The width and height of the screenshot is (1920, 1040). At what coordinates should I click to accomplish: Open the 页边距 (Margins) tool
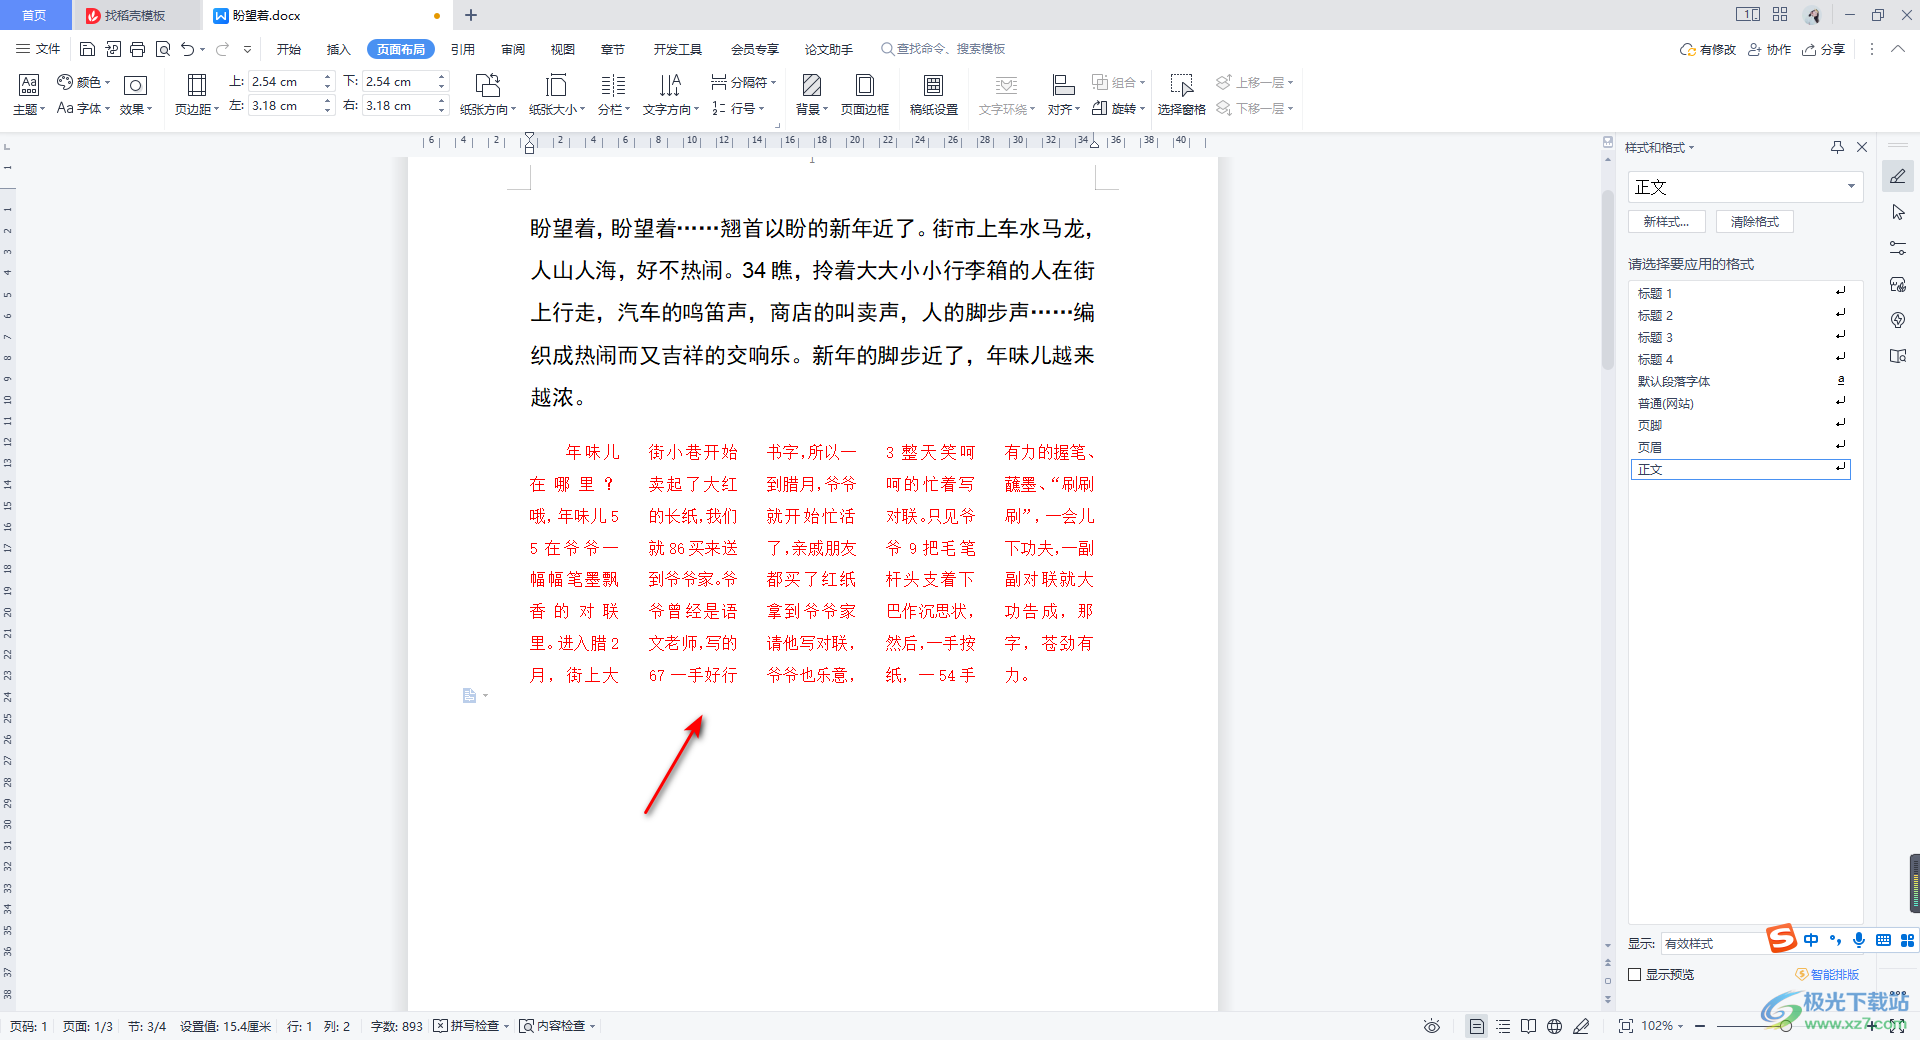[x=197, y=95]
